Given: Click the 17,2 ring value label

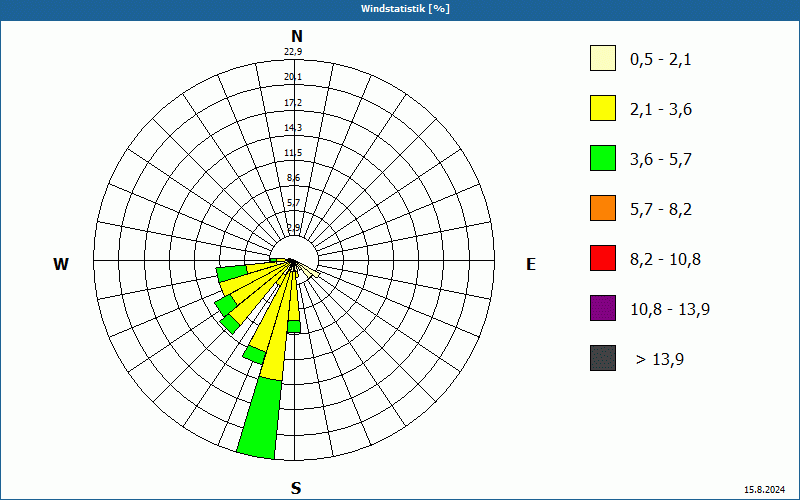Looking at the screenshot, I should (293, 103).
